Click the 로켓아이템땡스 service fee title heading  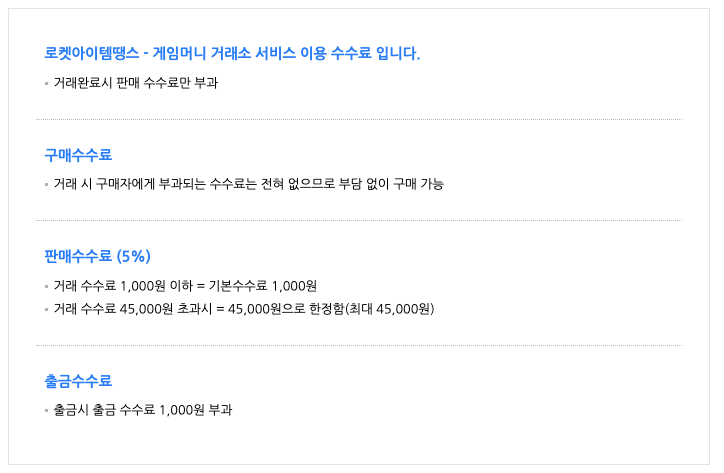[x=232, y=53]
